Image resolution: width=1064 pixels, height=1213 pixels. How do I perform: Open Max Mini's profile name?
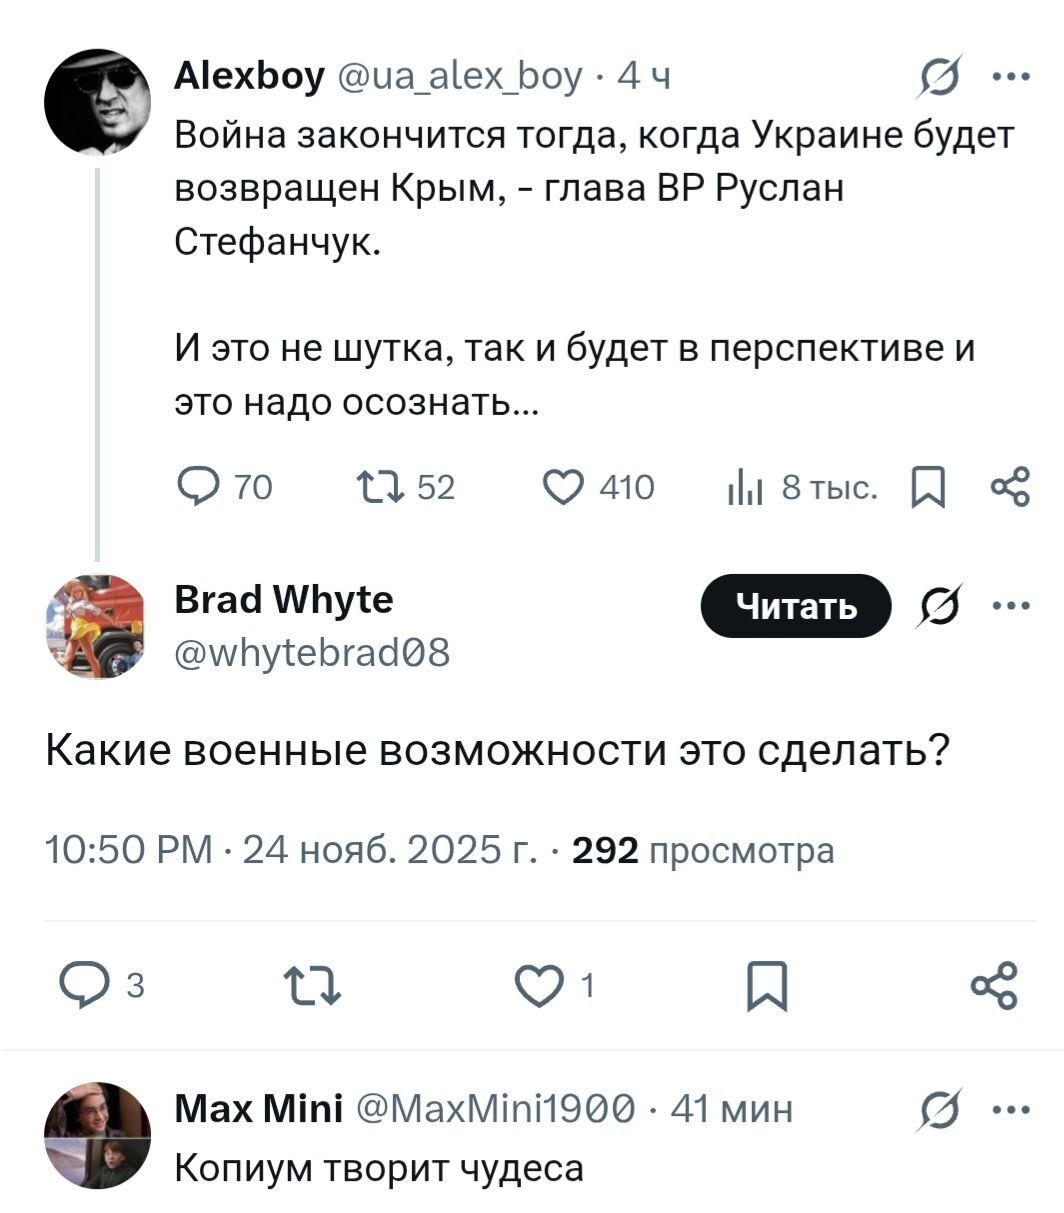(258, 1109)
